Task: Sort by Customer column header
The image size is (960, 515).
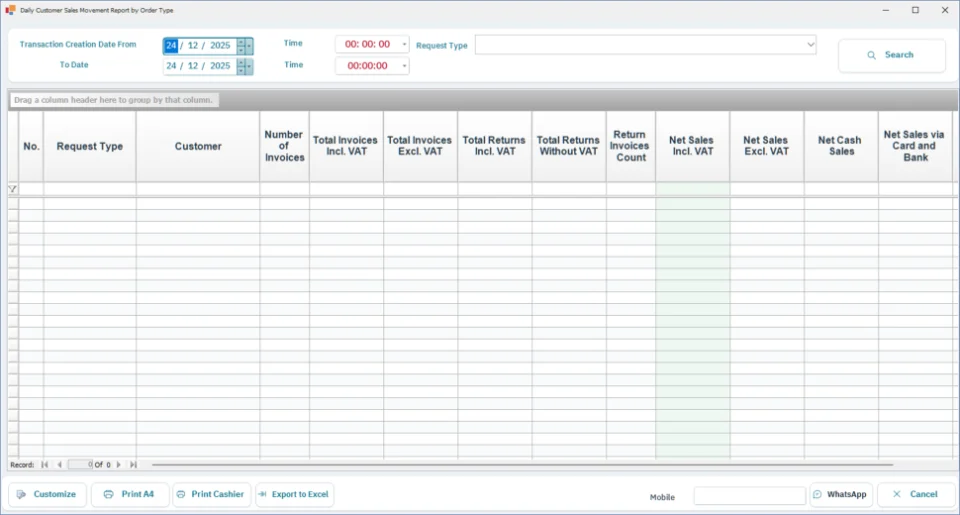Action: tap(198, 146)
